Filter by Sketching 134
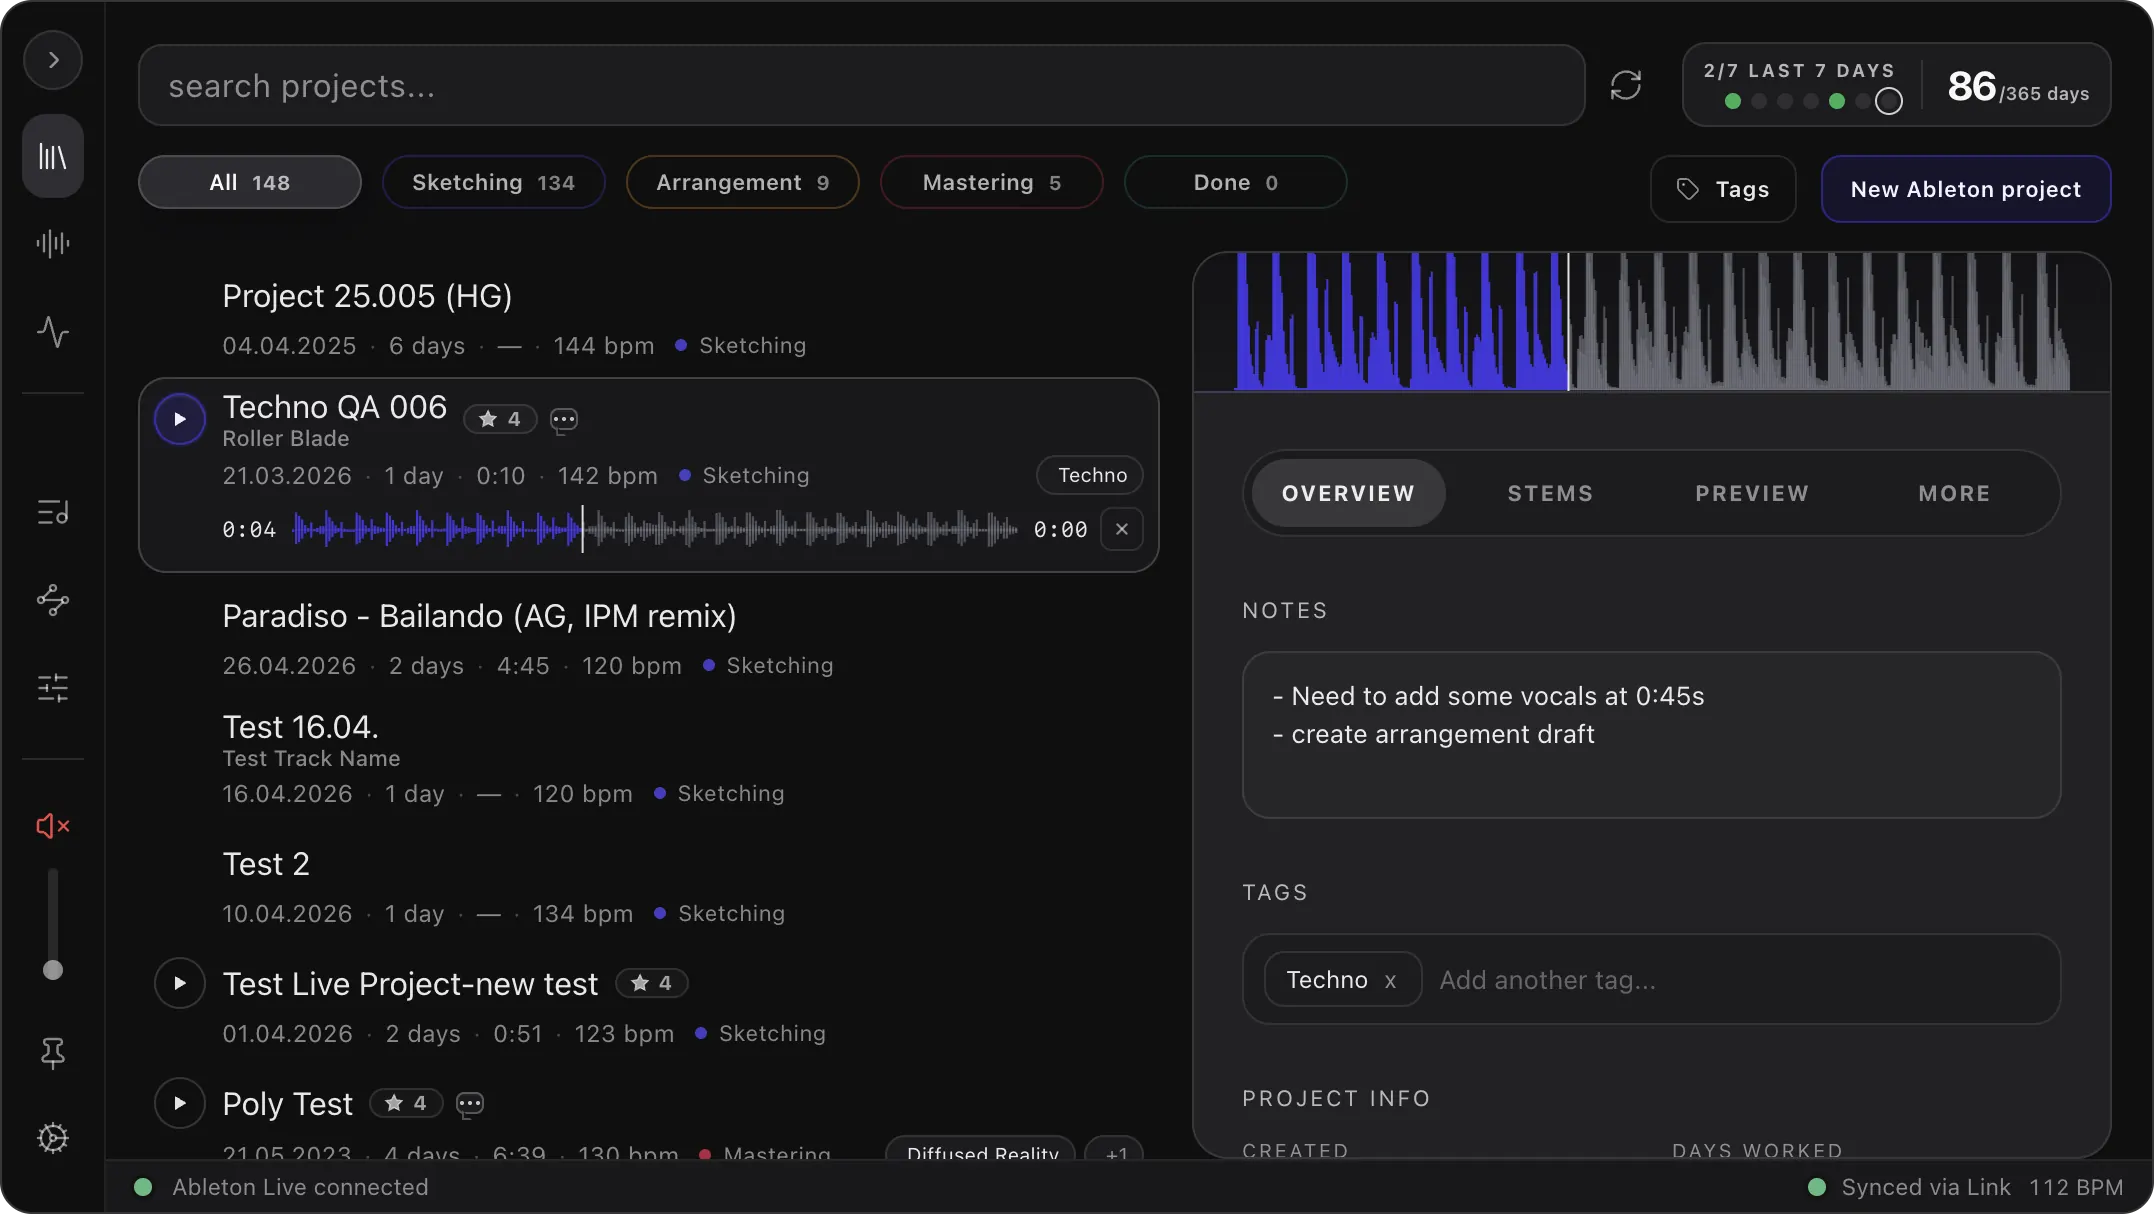Screen dimensions: 2154x1214 (493, 182)
